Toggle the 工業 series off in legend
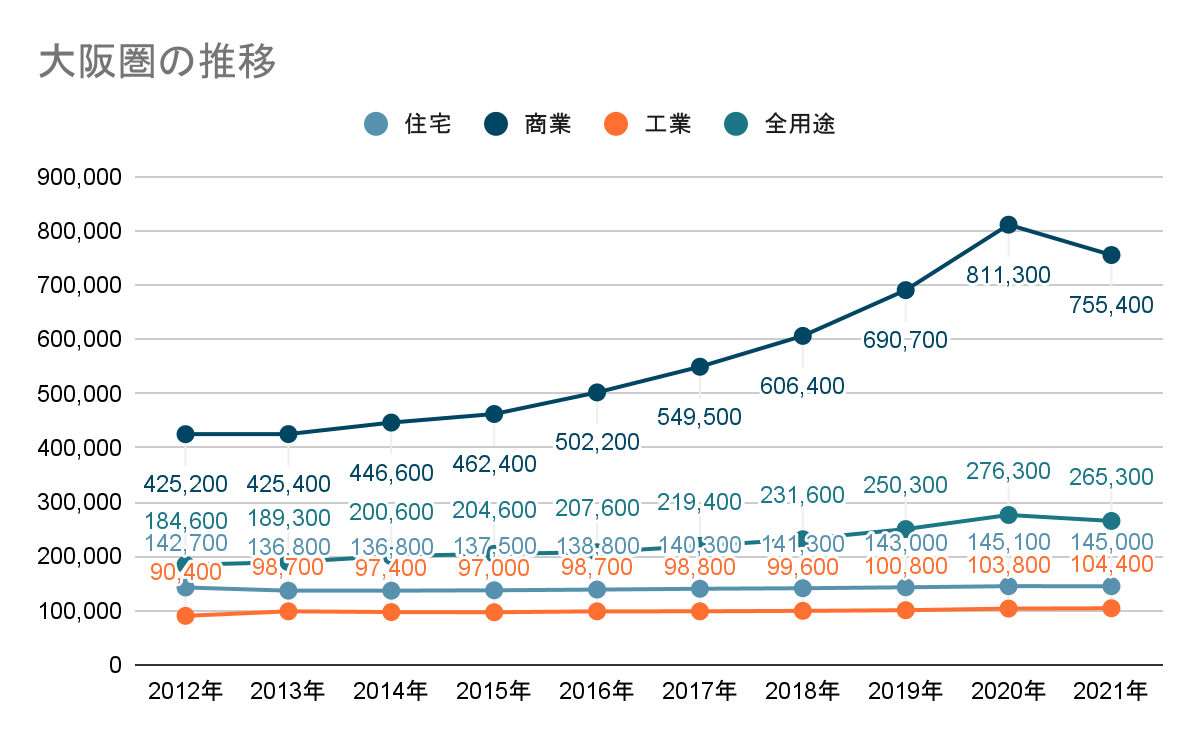The height and width of the screenshot is (742, 1200). tap(668, 125)
